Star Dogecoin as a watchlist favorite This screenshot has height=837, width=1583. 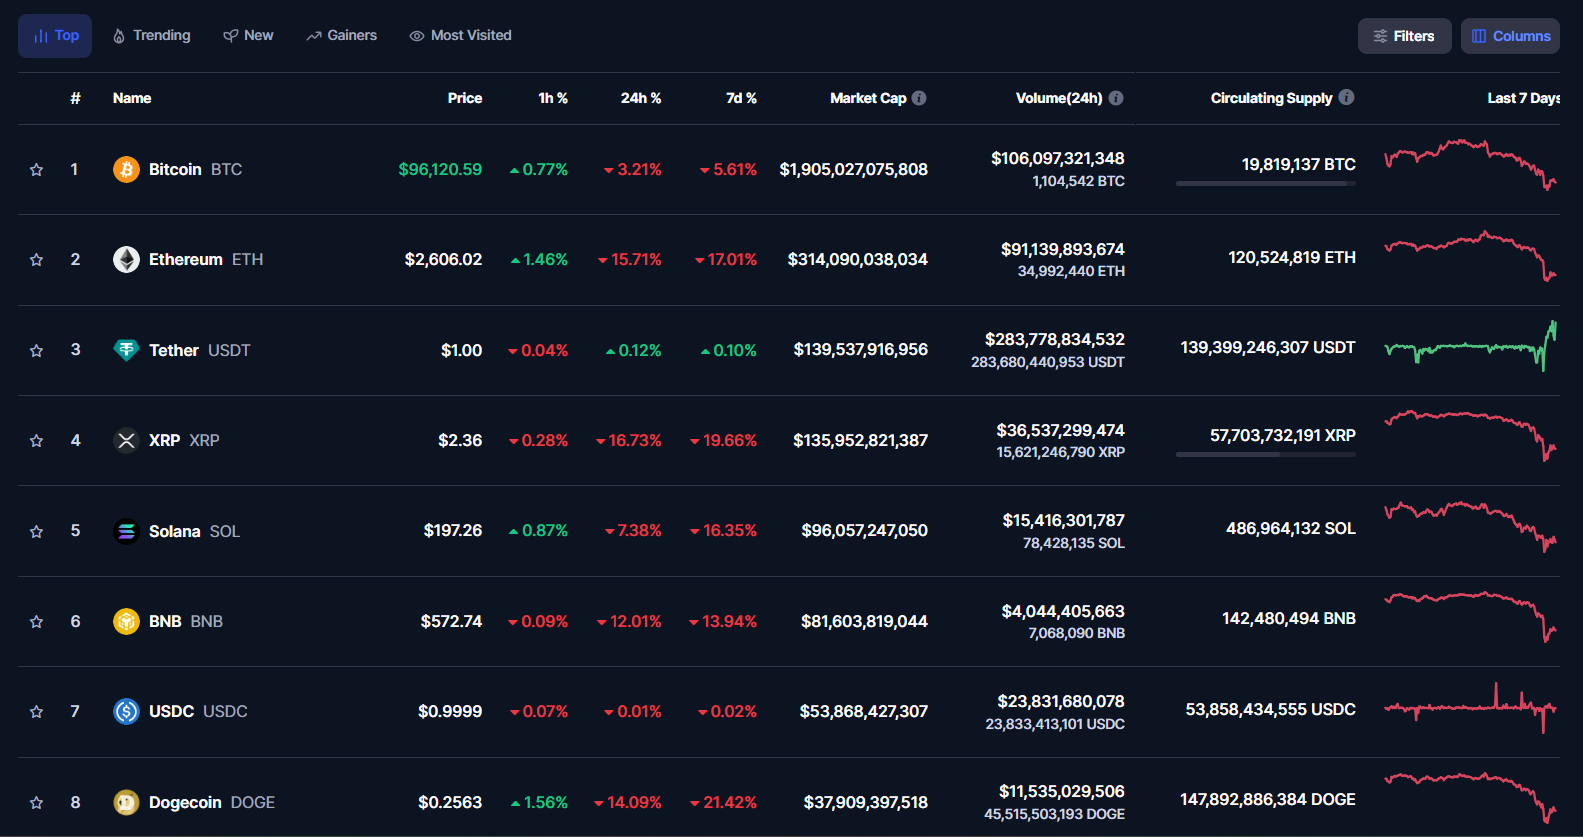36,803
